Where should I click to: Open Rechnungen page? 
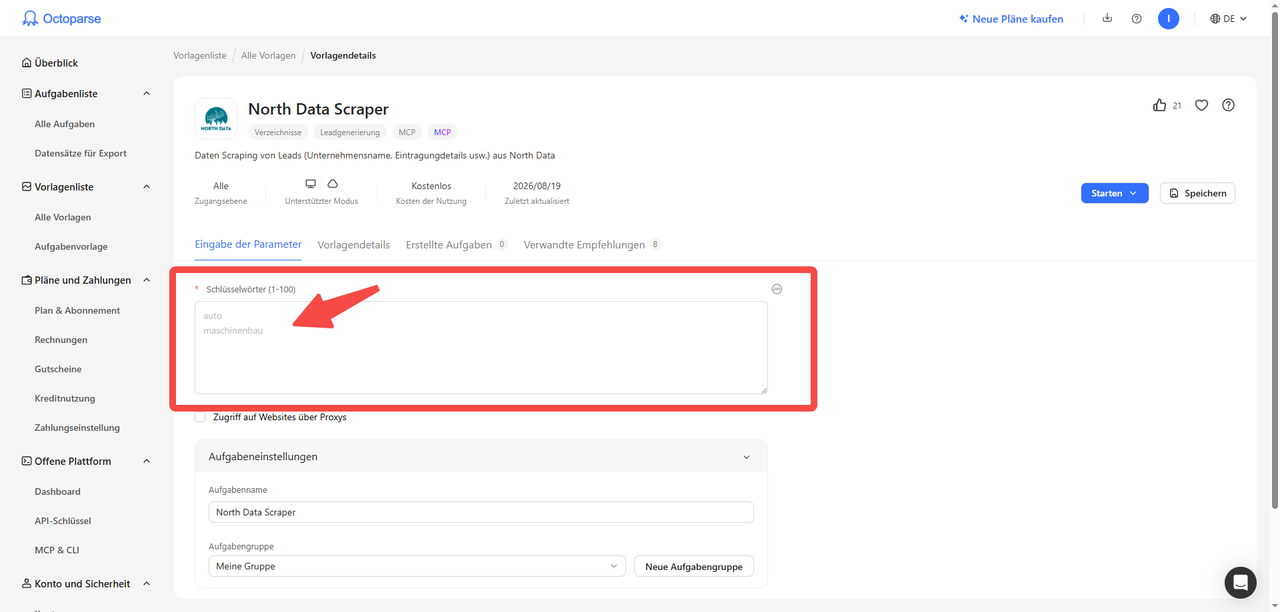click(x=61, y=340)
